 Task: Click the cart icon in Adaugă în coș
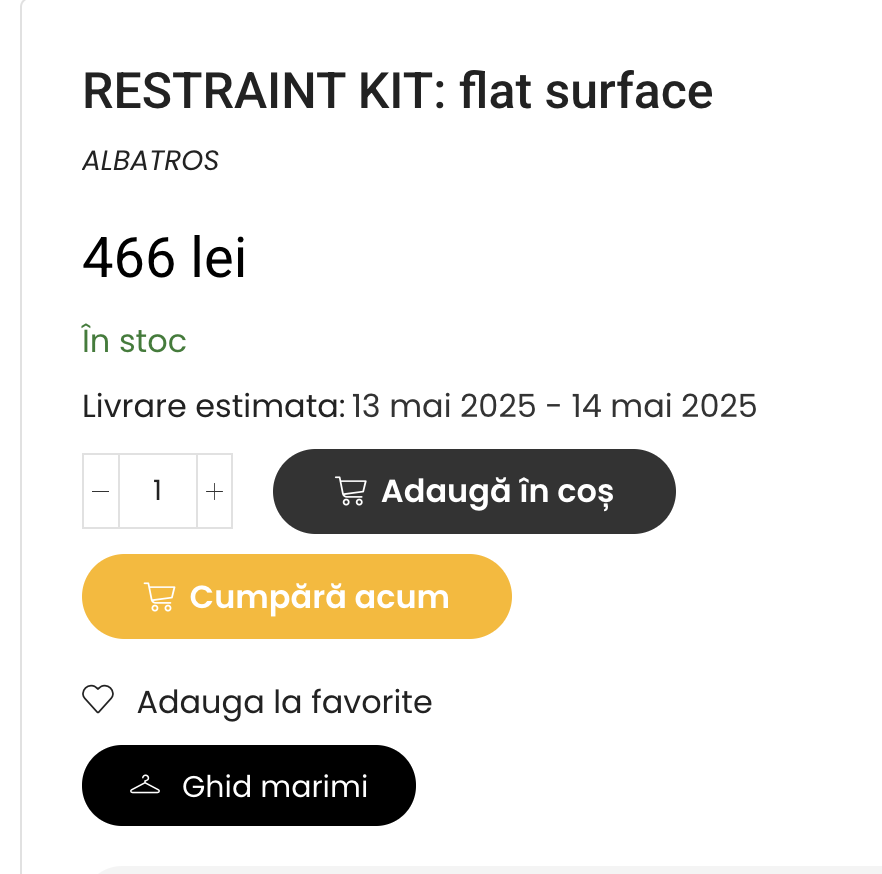pyautogui.click(x=351, y=491)
